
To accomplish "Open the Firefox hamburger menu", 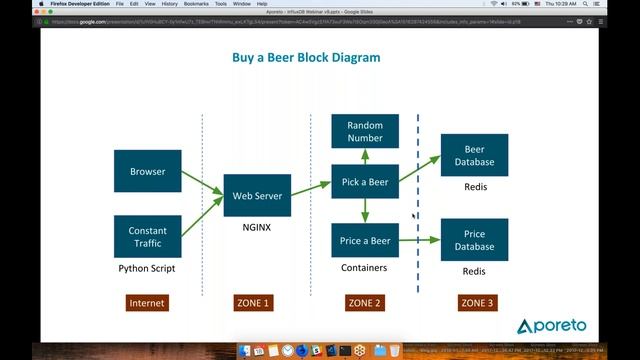I will [601, 22].
